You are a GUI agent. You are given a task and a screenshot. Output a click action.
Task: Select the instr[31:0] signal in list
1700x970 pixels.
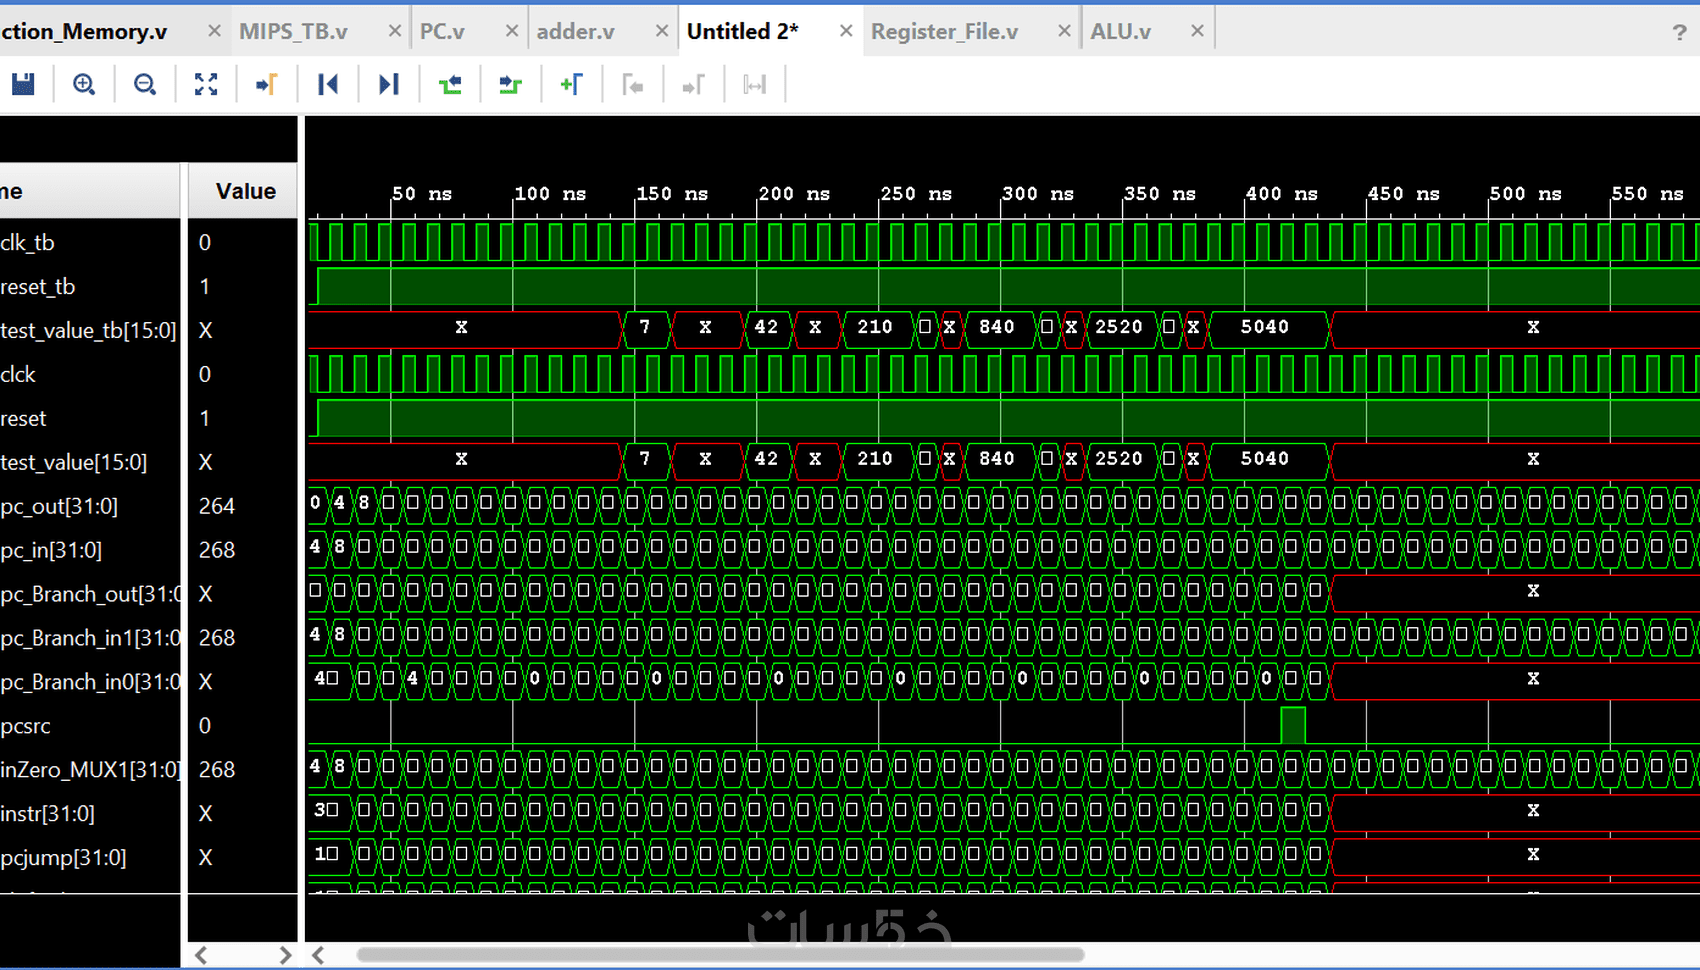point(48,814)
